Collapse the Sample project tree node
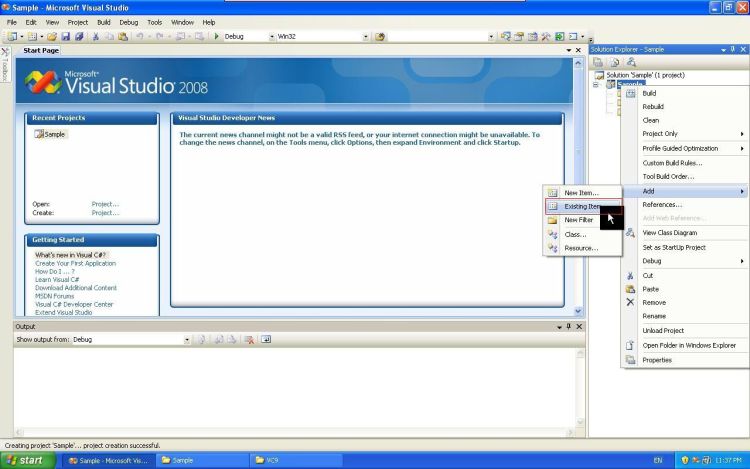Image resolution: width=750 pixels, height=469 pixels. [596, 85]
